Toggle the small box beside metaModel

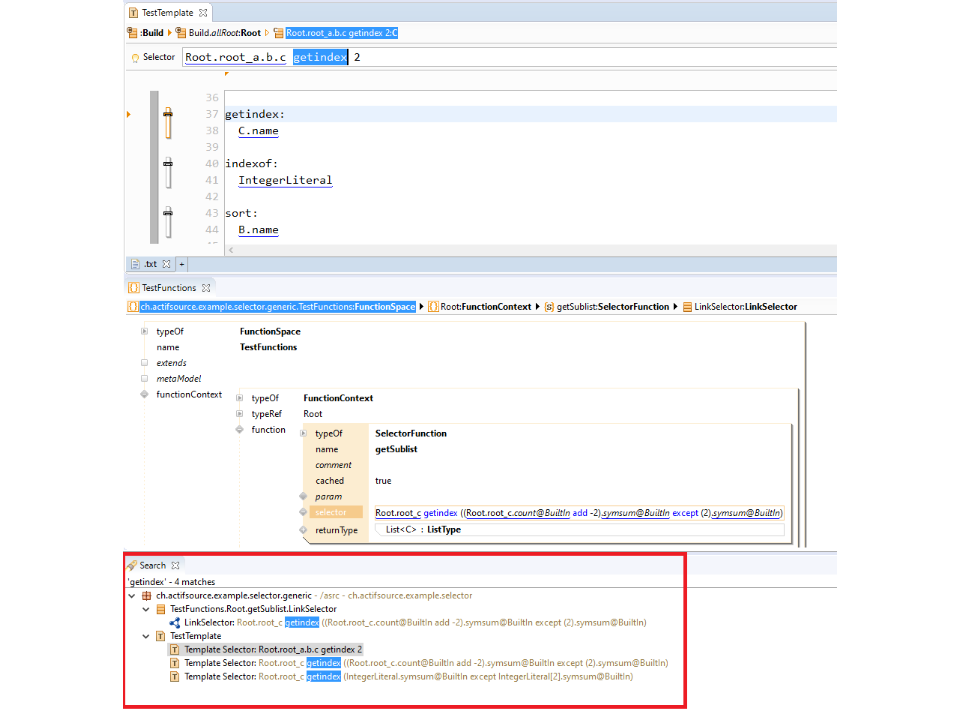pyautogui.click(x=145, y=379)
